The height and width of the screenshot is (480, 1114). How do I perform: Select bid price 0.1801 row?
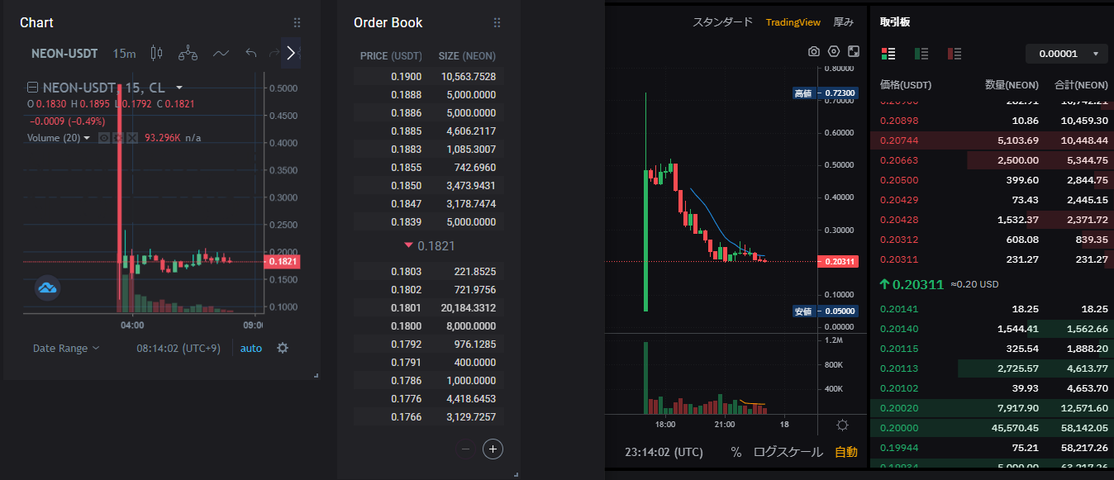click(429, 308)
